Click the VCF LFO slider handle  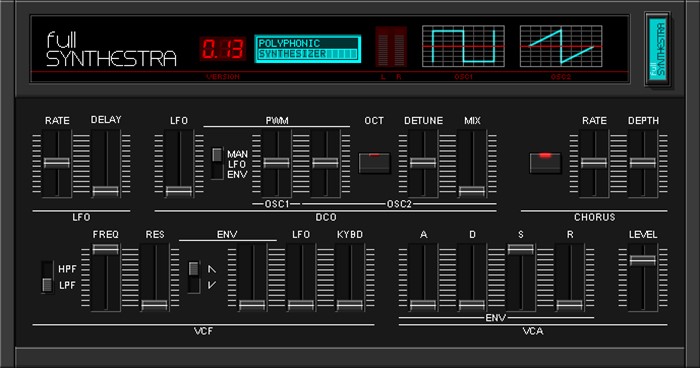pyautogui.click(x=301, y=305)
